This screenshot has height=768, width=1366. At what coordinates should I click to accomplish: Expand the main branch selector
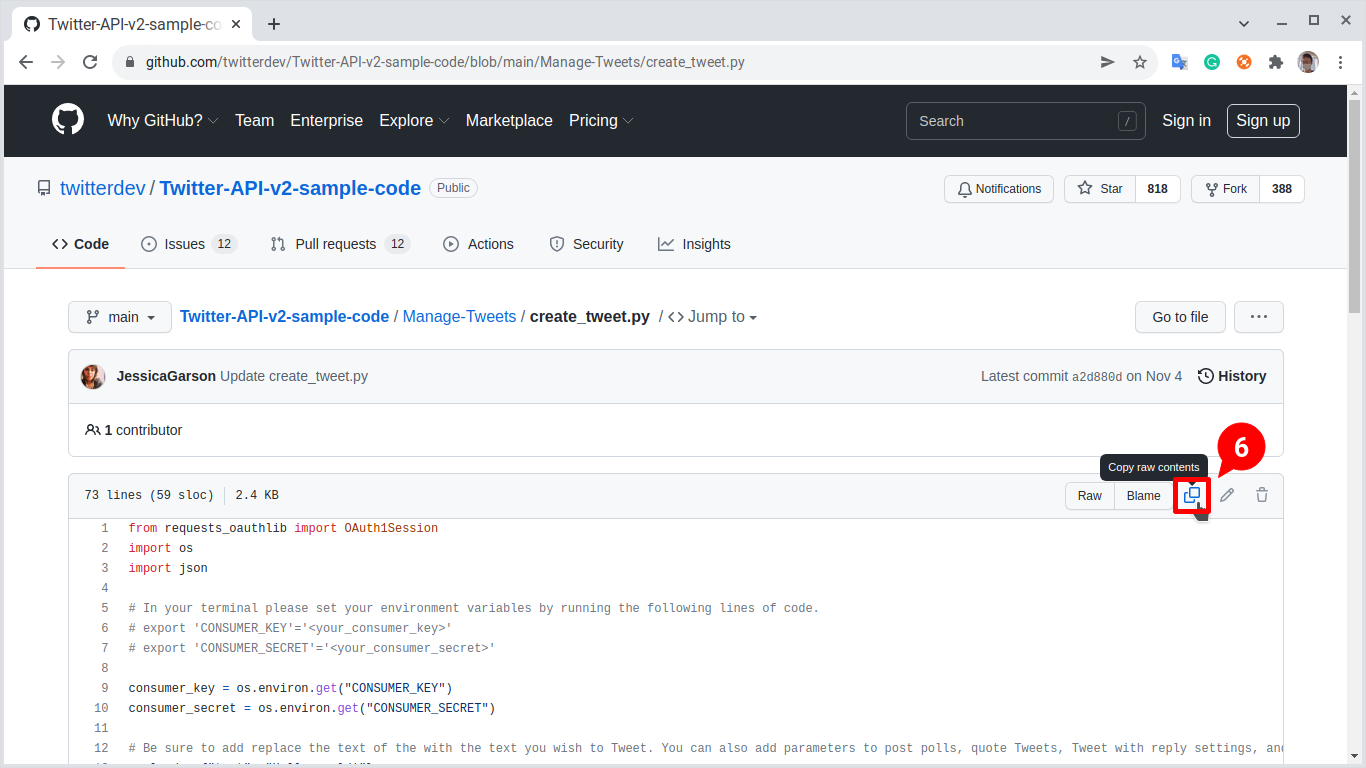click(x=119, y=317)
